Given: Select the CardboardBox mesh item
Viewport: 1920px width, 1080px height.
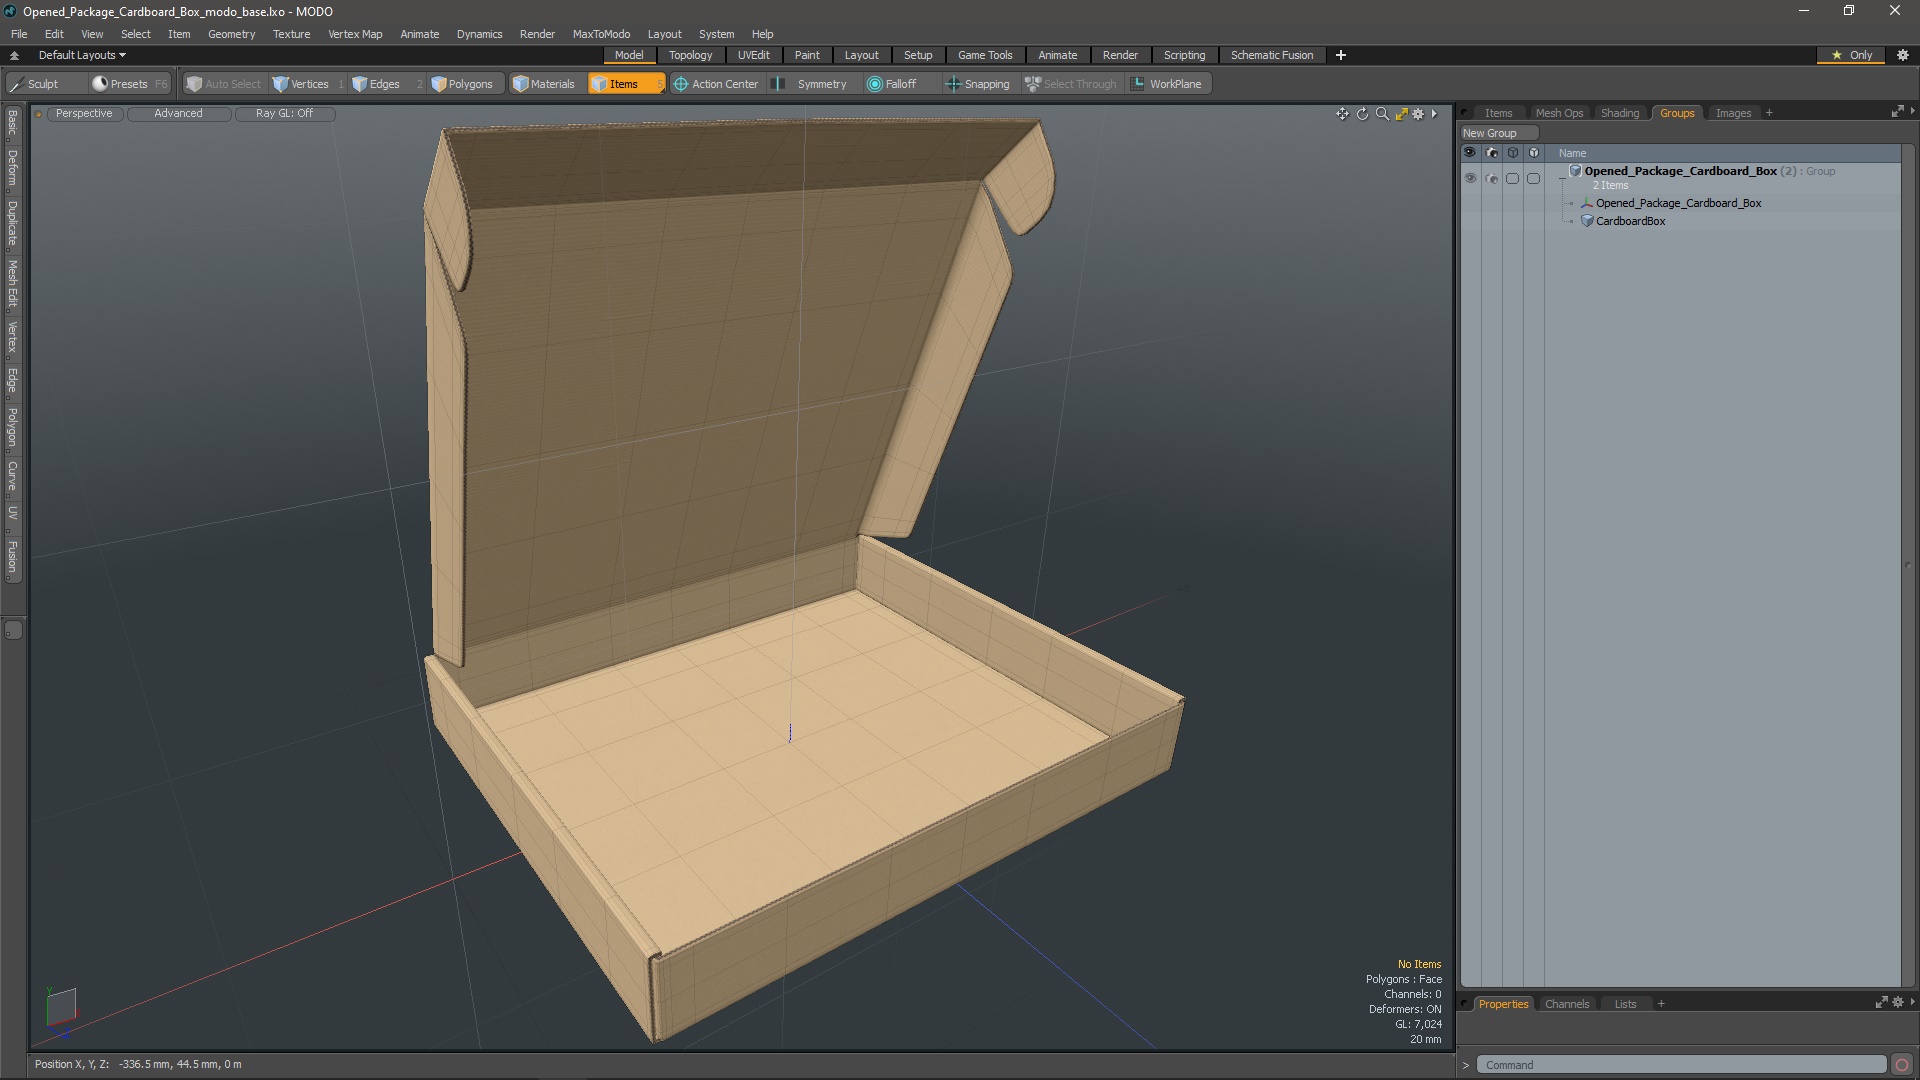Looking at the screenshot, I should click(1630, 221).
